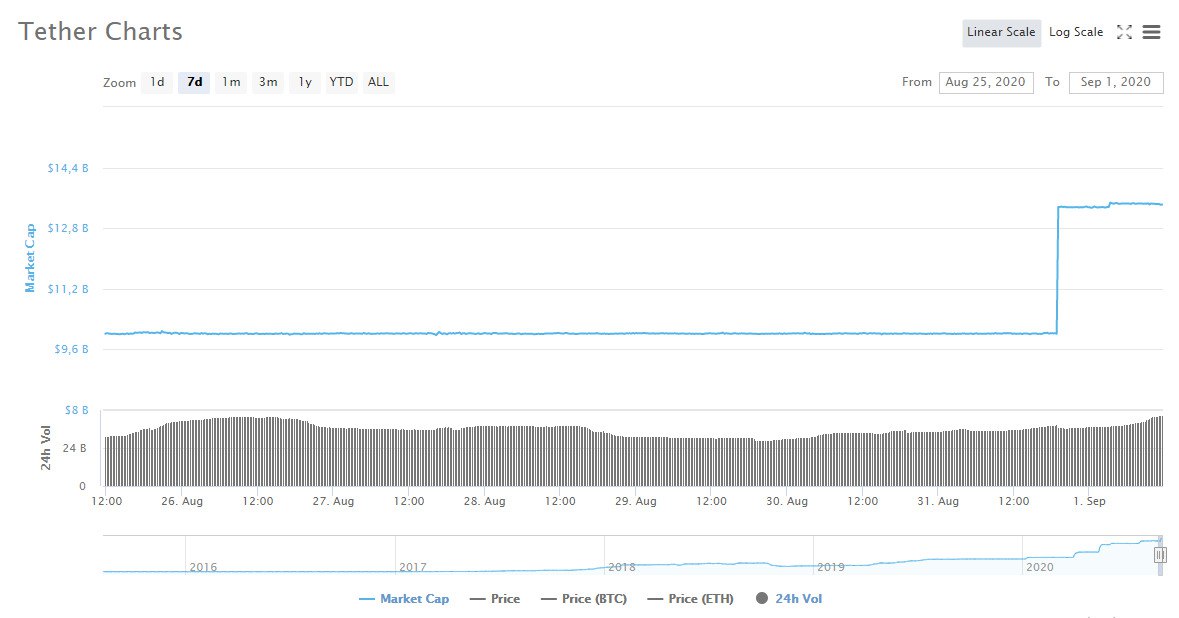Click the Market Cap axis title

coord(30,258)
